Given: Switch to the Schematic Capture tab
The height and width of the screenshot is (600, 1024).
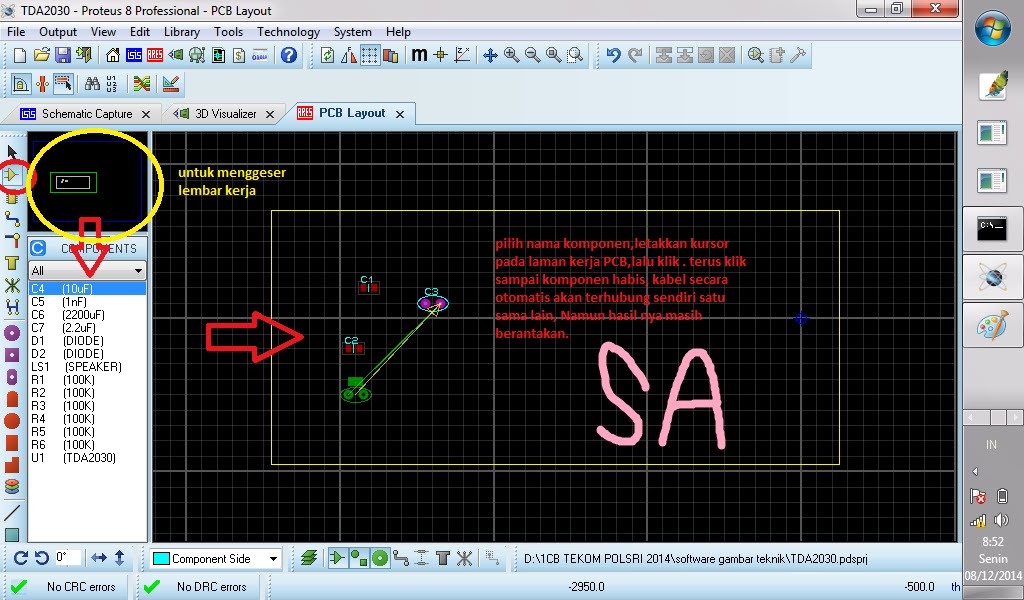Looking at the screenshot, I should (87, 114).
